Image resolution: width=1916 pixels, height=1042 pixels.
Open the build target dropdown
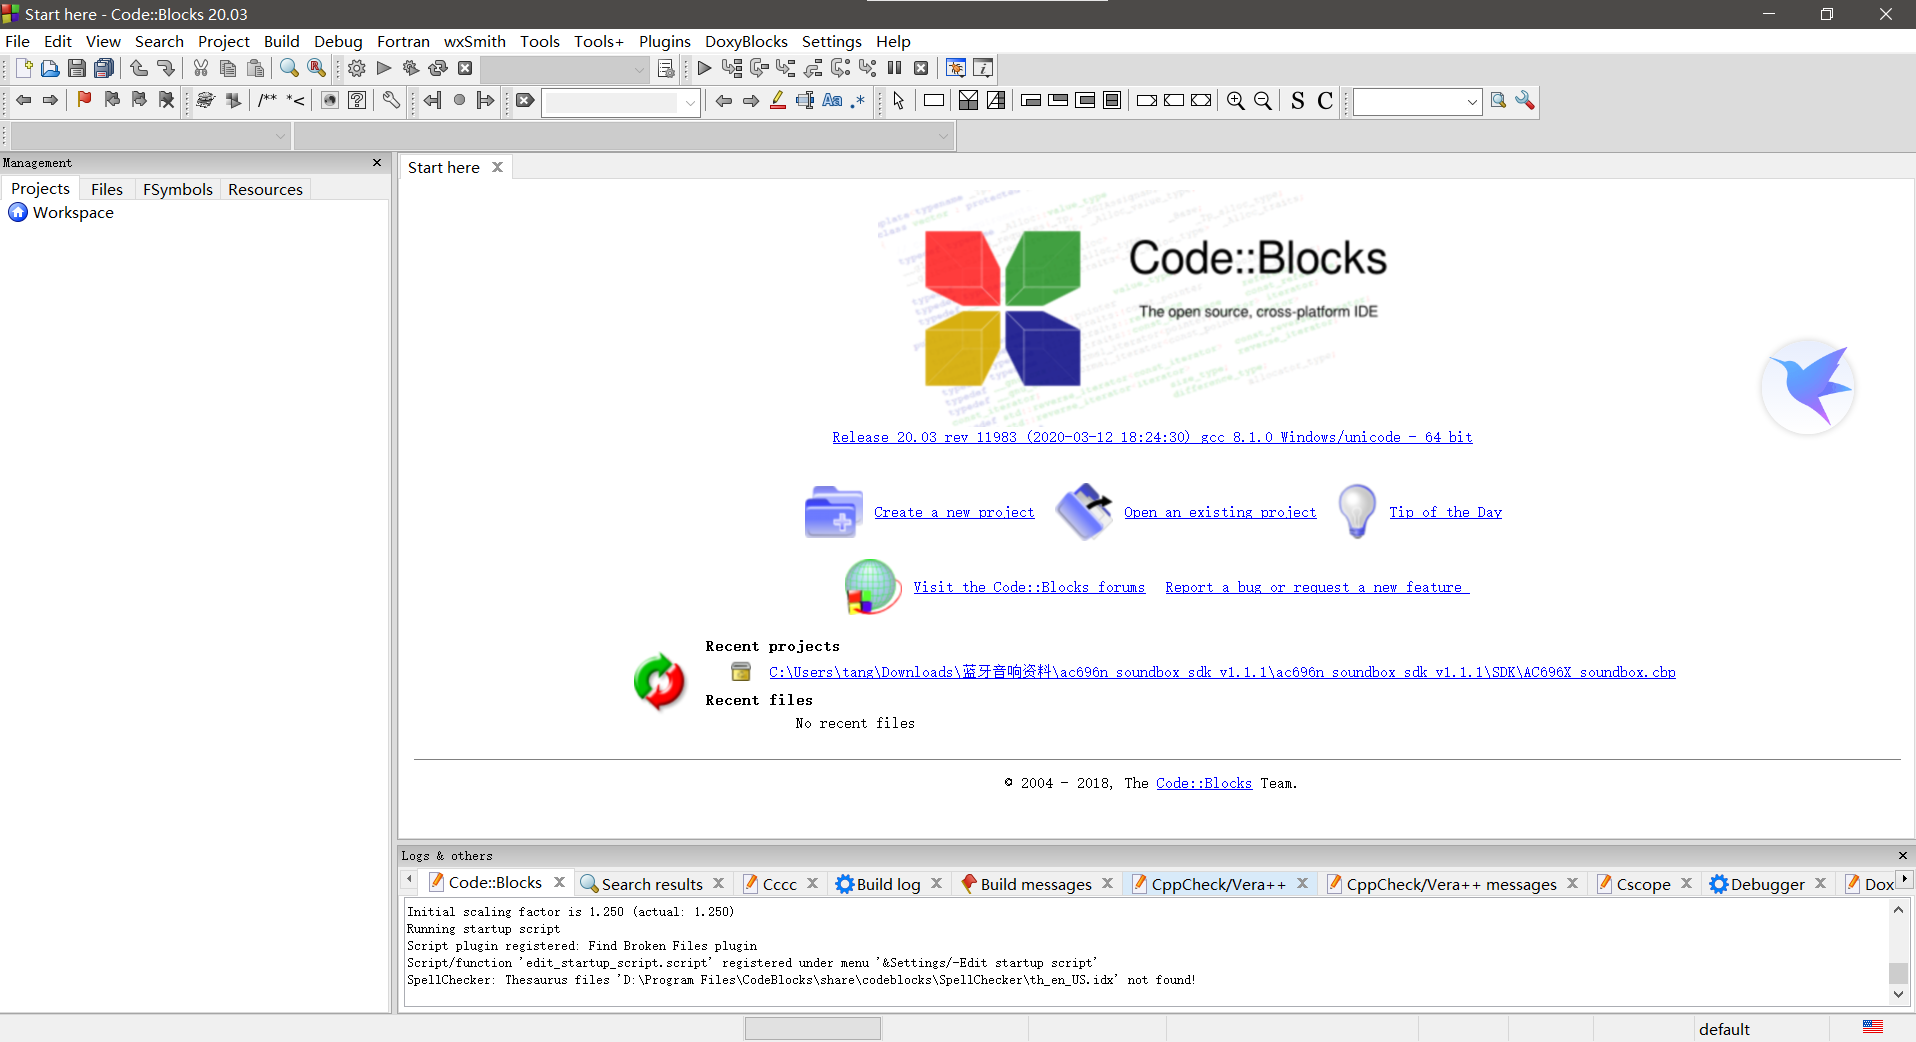pyautogui.click(x=640, y=69)
